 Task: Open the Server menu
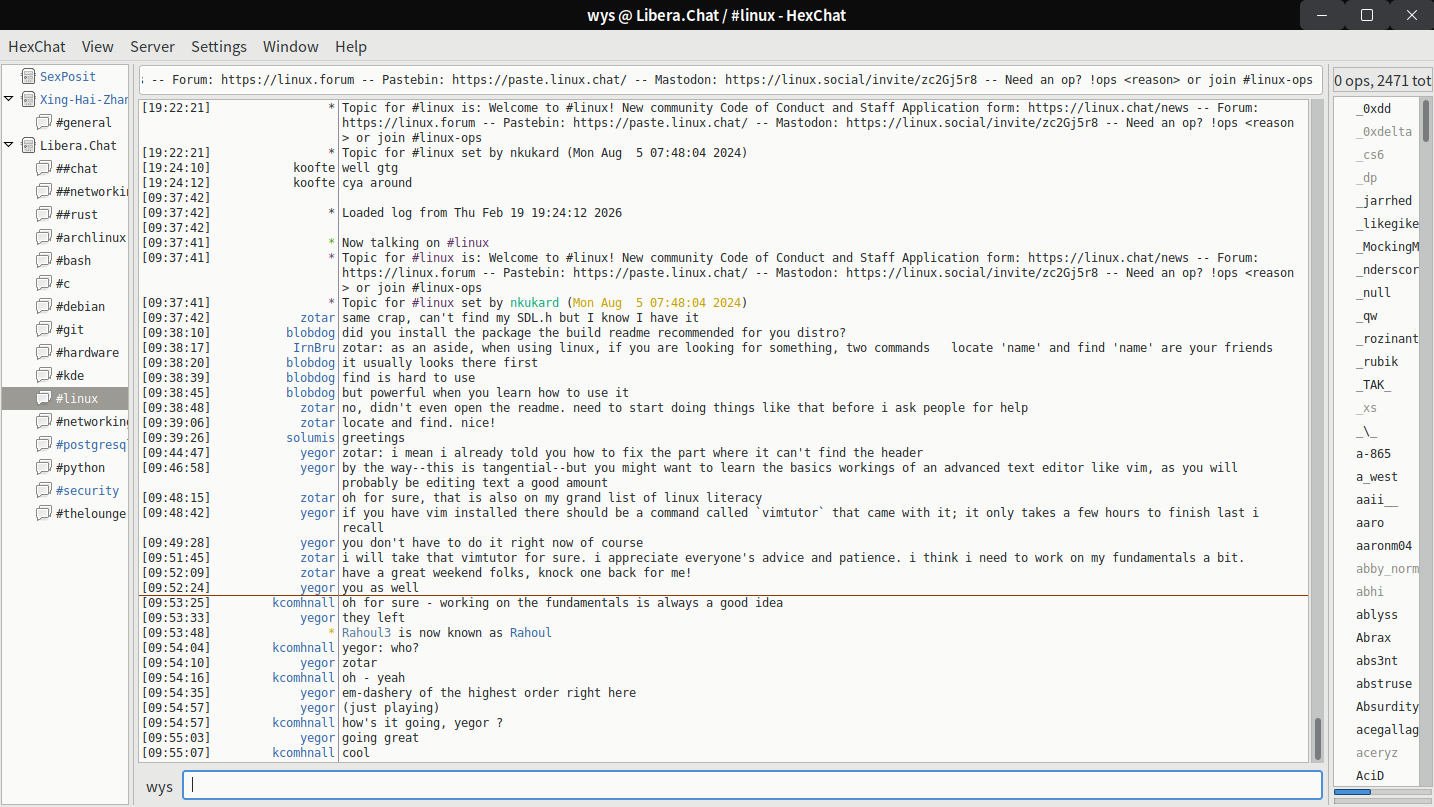click(152, 47)
